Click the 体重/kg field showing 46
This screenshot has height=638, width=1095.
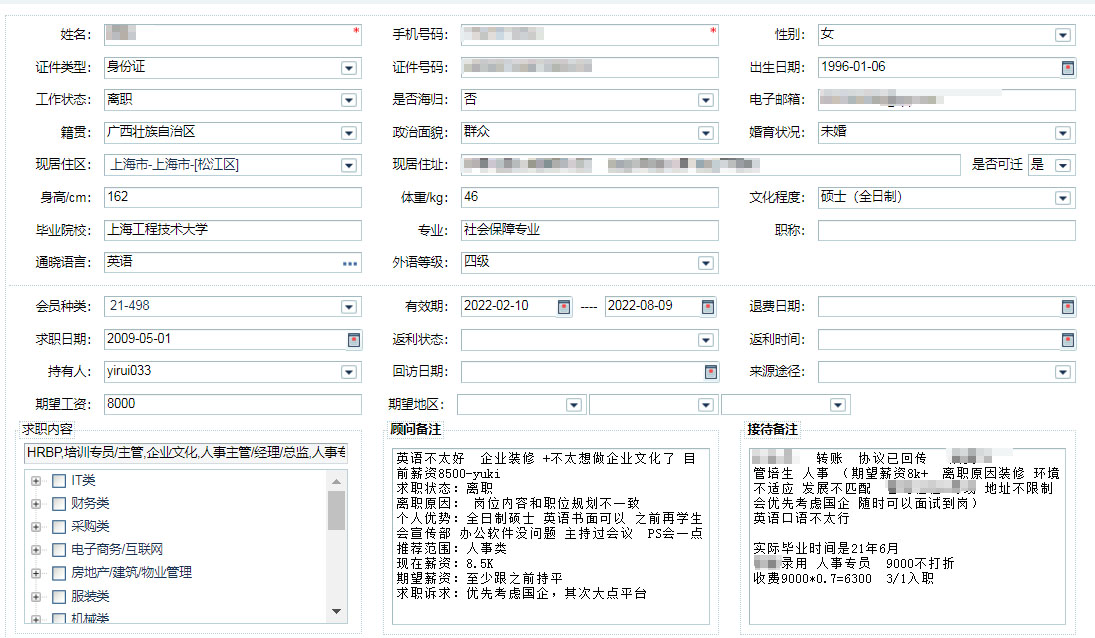point(589,198)
